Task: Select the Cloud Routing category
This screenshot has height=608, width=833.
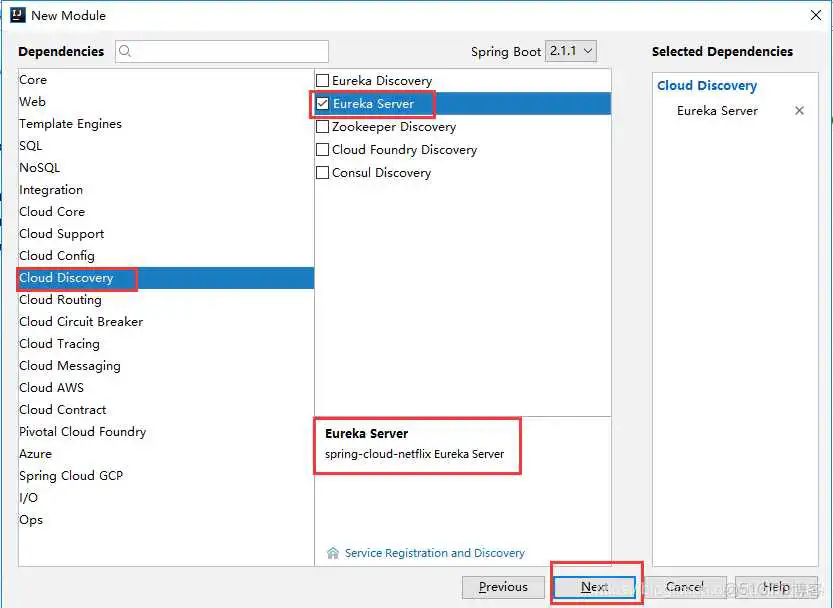Action: 60,300
